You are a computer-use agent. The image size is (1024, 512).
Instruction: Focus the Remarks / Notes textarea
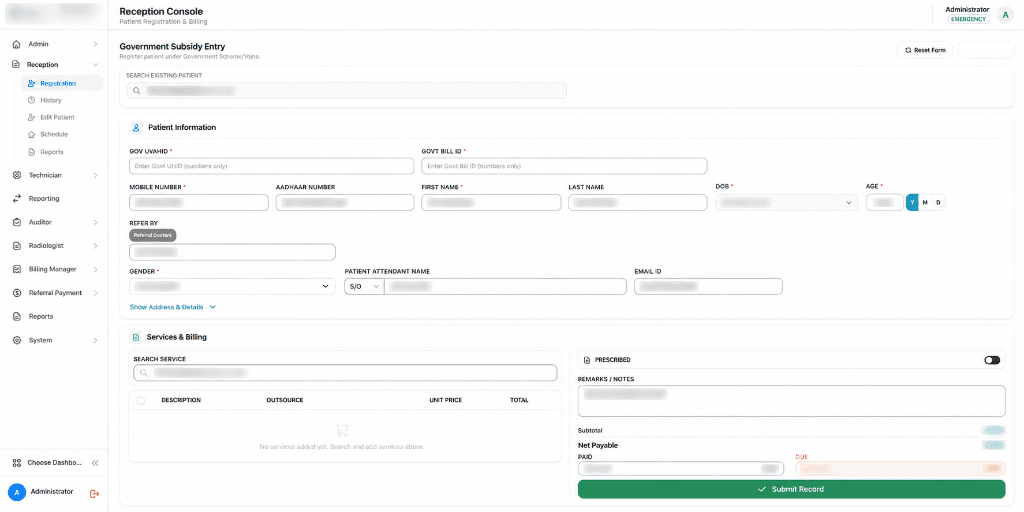pos(792,401)
